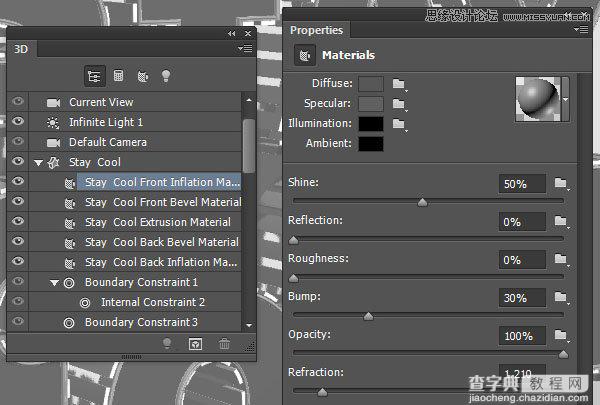Collapse the 3D panel with double arrows
Image resolution: width=600 pixels, height=405 pixels.
click(232, 34)
